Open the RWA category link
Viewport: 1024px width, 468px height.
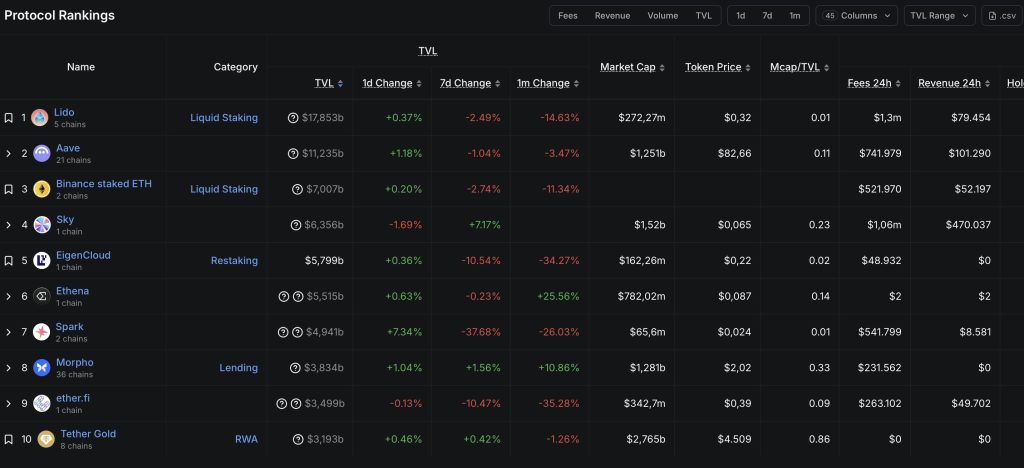[246, 439]
